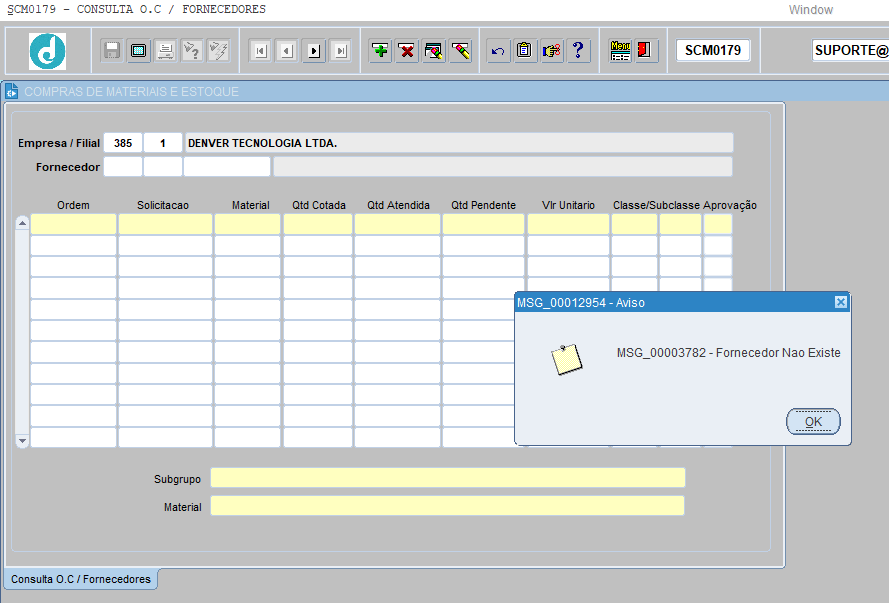Click the first row Material cell in grid
The image size is (889, 603).
coord(247,224)
